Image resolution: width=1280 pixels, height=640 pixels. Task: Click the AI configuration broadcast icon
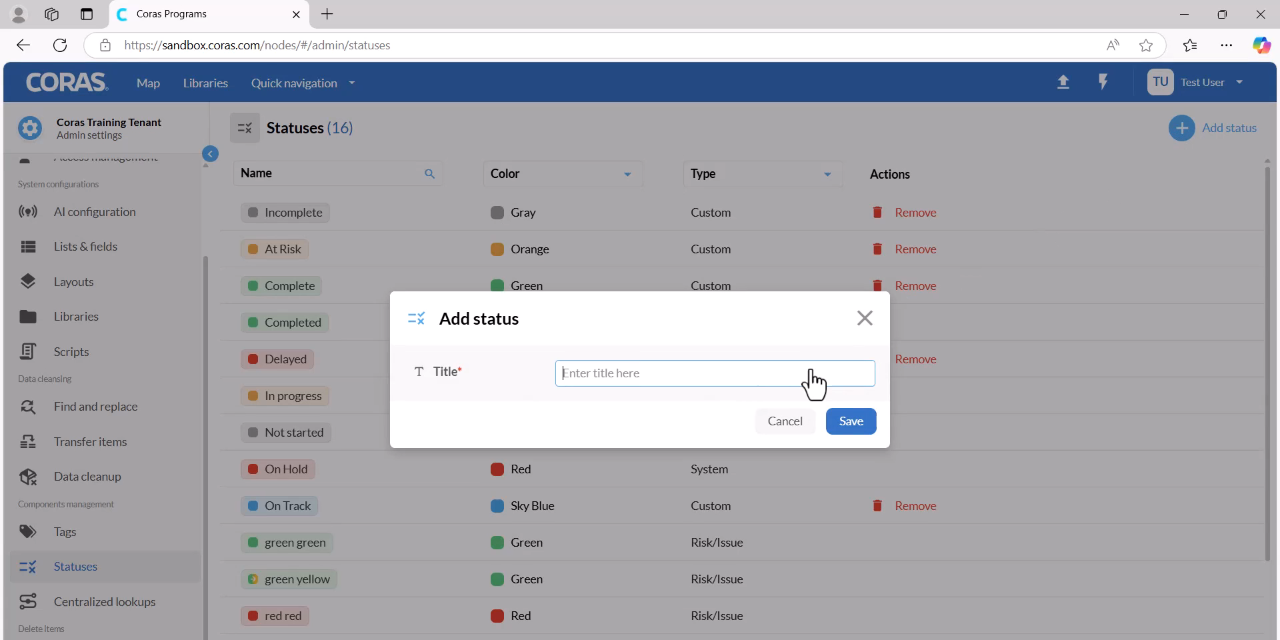pyautogui.click(x=28, y=212)
